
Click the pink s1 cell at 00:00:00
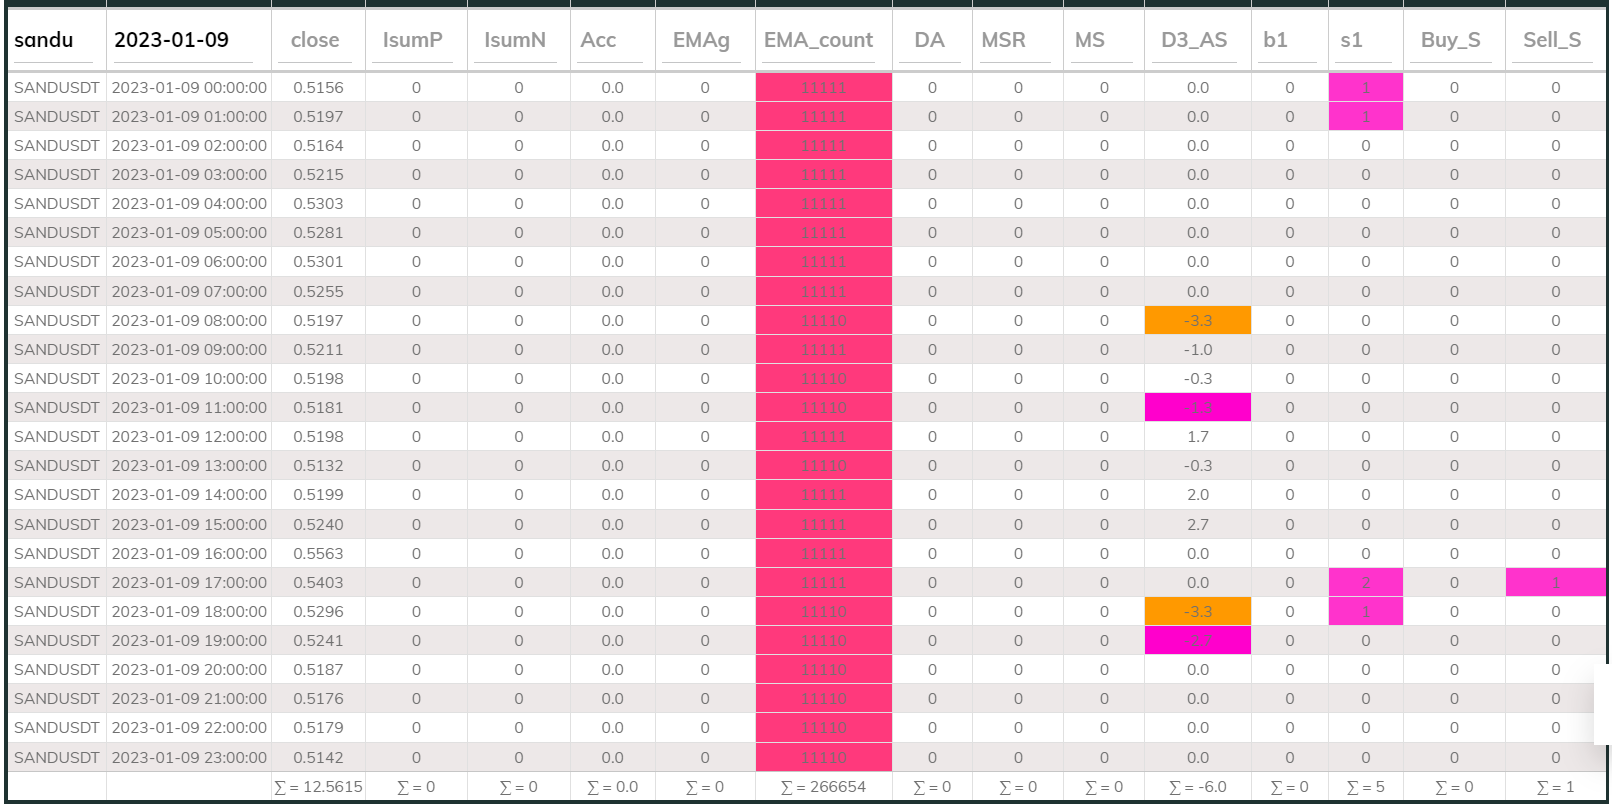1365,88
